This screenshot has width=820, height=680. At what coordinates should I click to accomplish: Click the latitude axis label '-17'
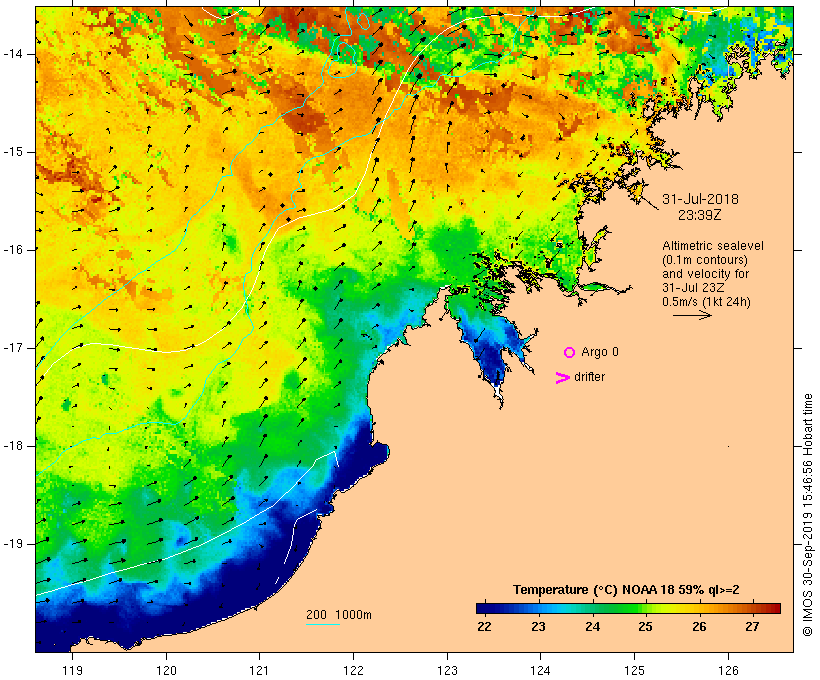(x=13, y=348)
